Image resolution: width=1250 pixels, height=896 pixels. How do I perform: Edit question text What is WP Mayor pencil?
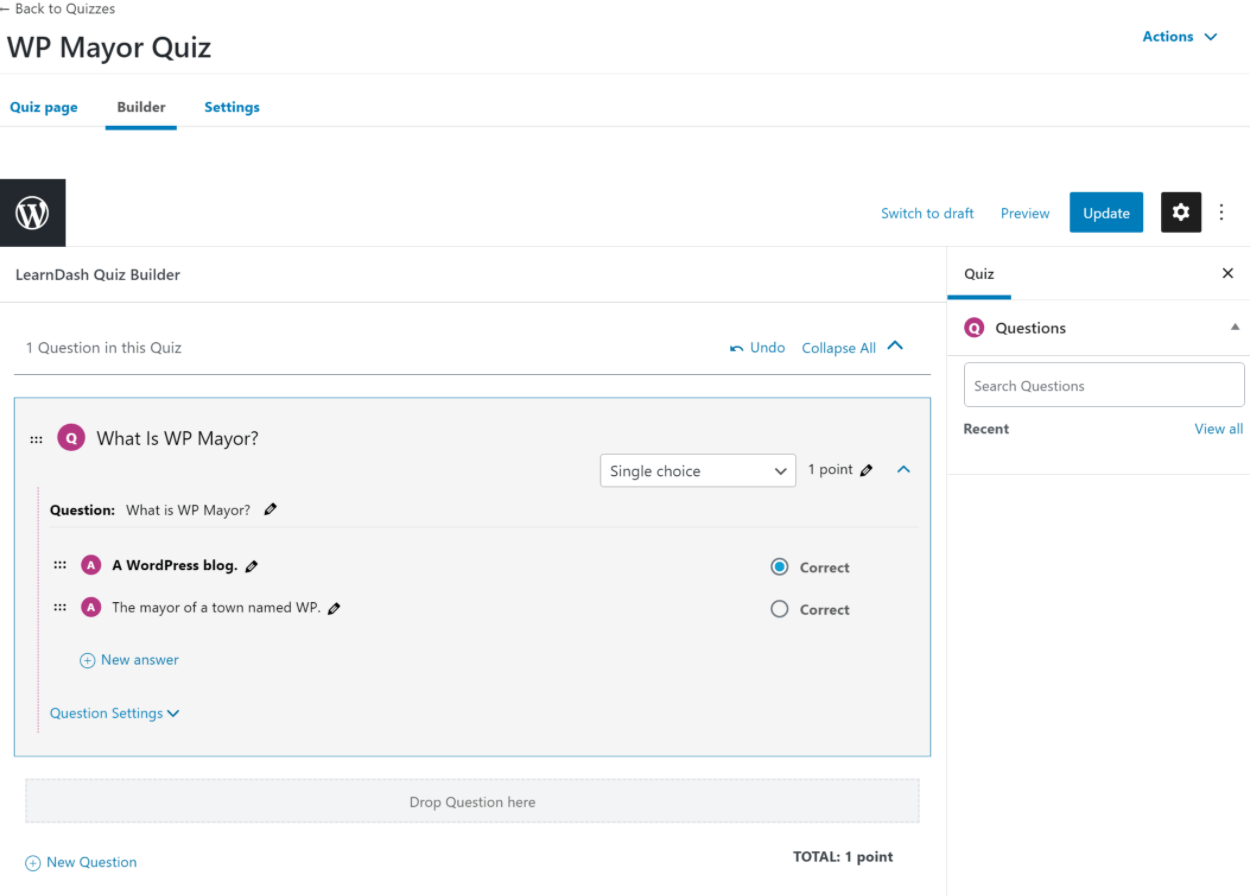[x=270, y=509]
